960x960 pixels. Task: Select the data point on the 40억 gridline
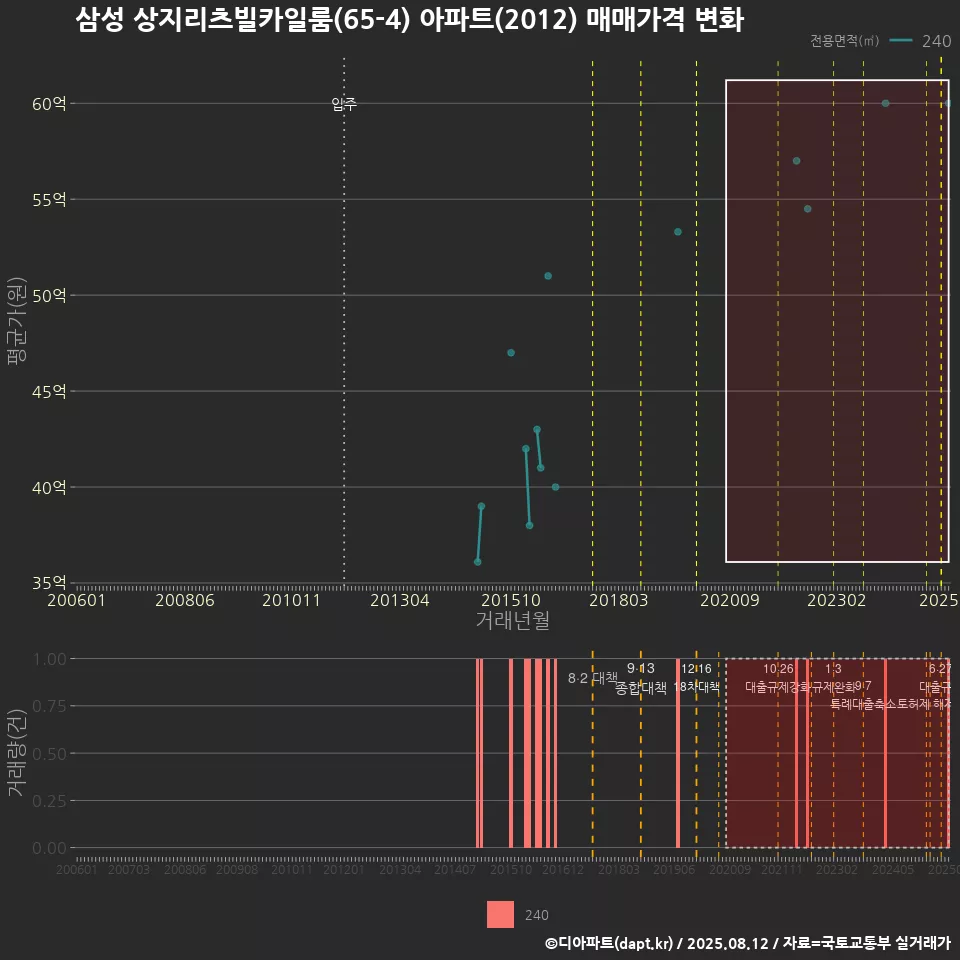tap(555, 487)
